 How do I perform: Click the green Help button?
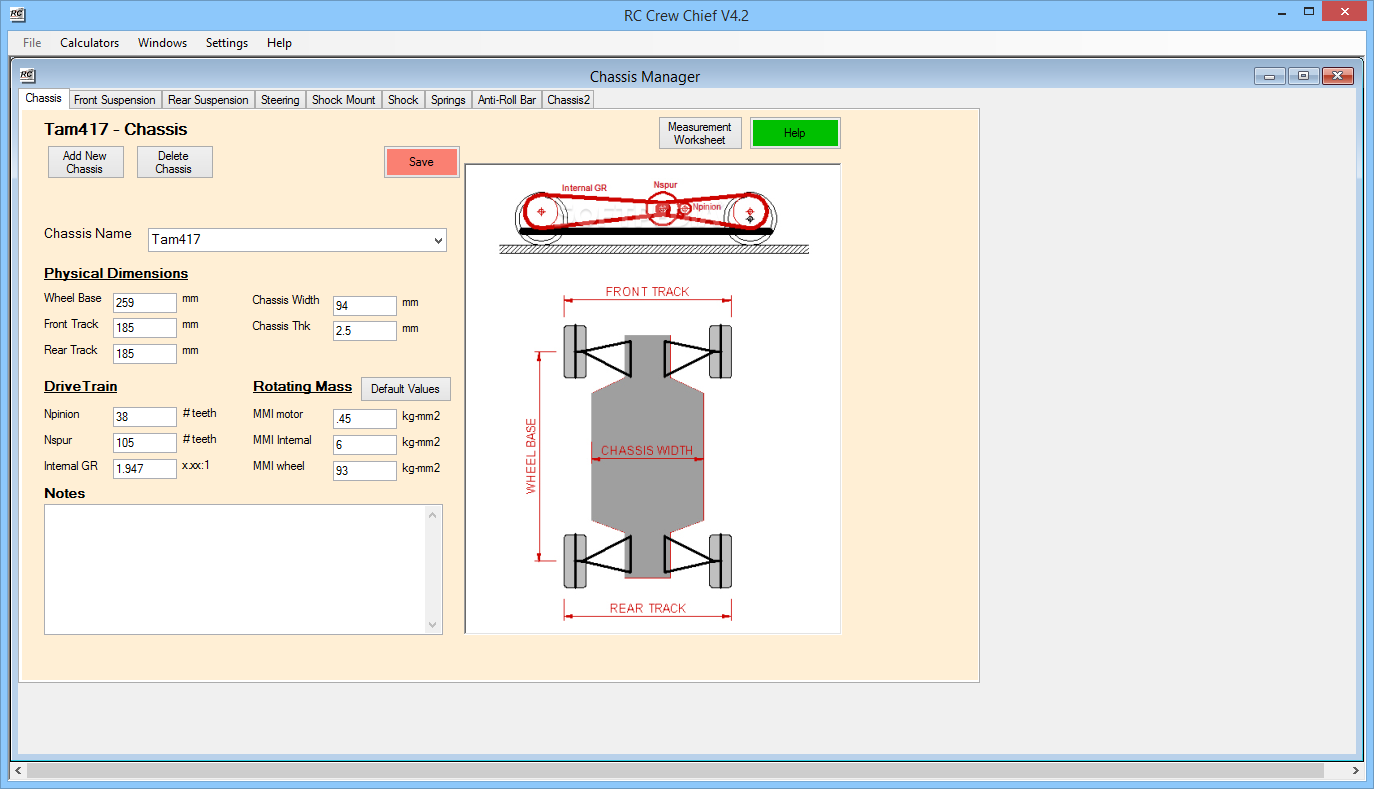pyautogui.click(x=795, y=133)
